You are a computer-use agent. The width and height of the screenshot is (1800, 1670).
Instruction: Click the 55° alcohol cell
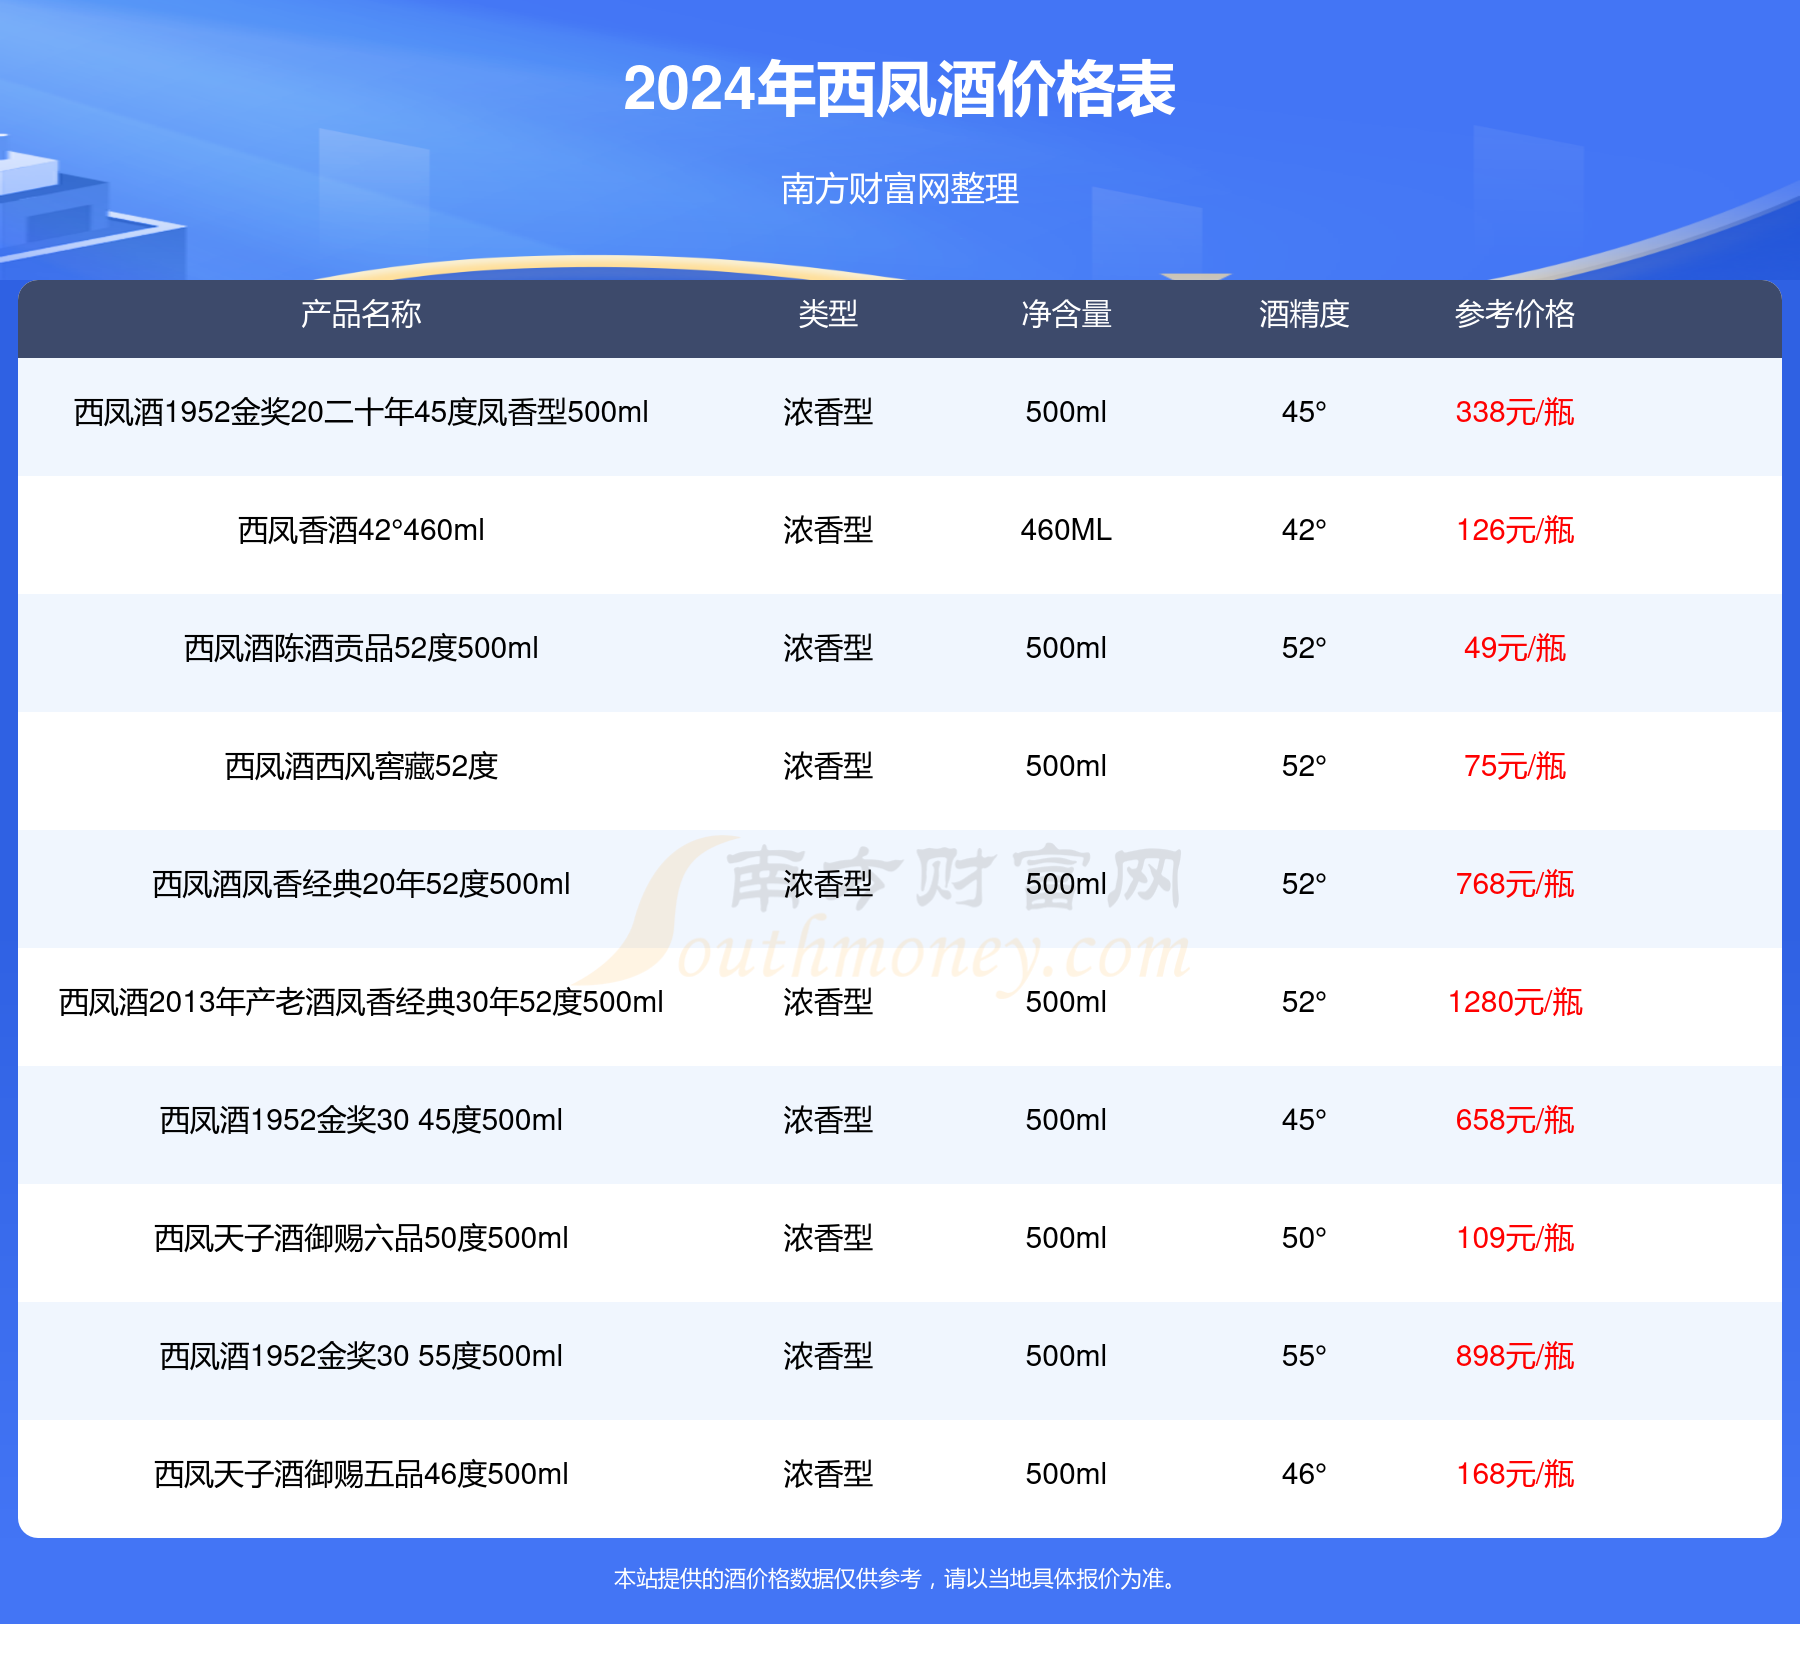(x=1304, y=1356)
